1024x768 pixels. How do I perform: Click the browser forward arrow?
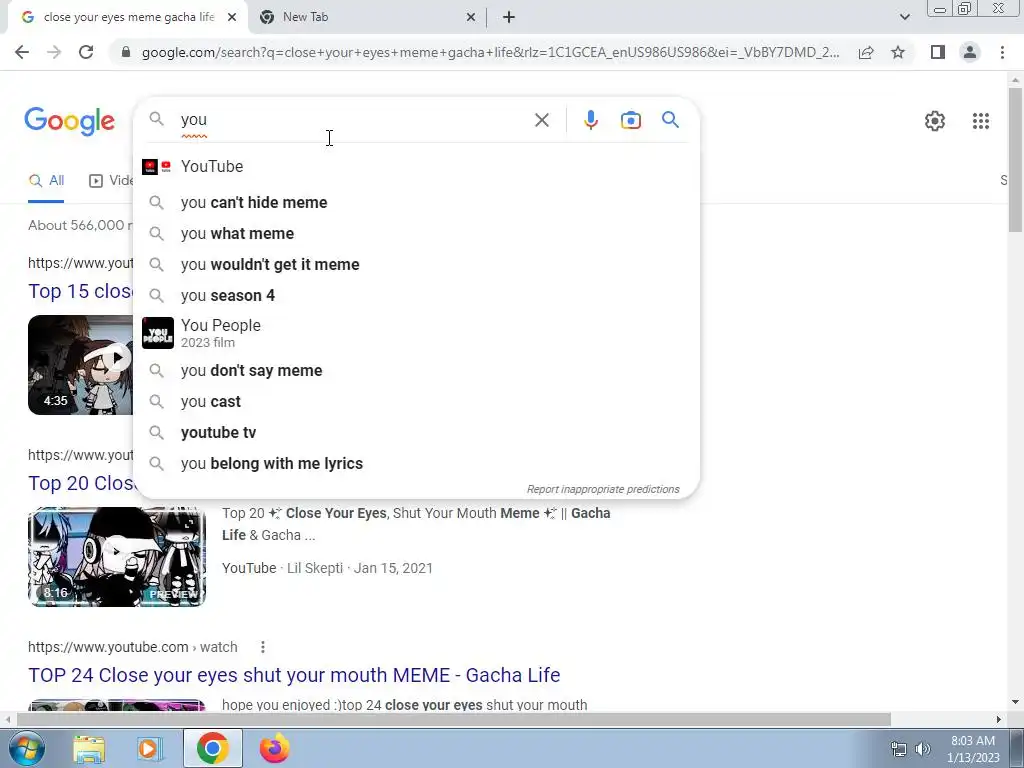54,52
